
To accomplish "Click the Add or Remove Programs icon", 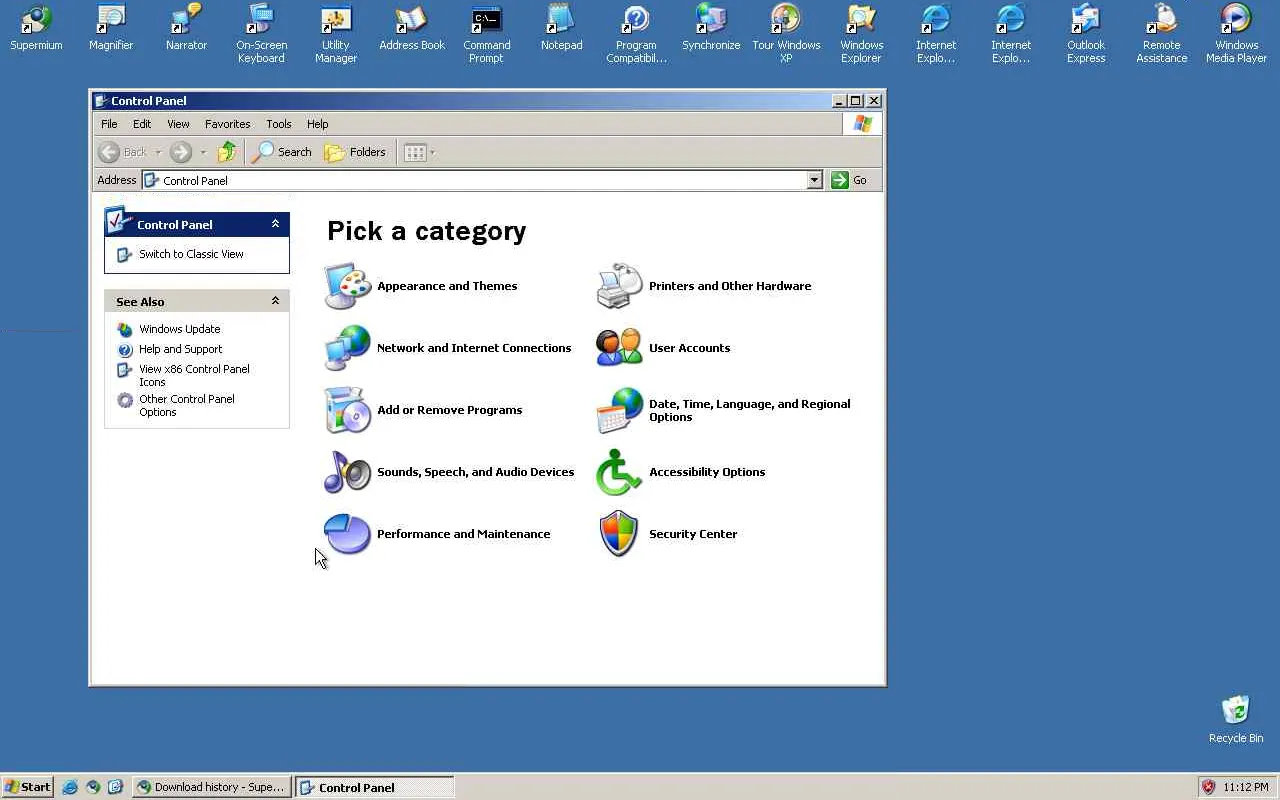I will (347, 410).
